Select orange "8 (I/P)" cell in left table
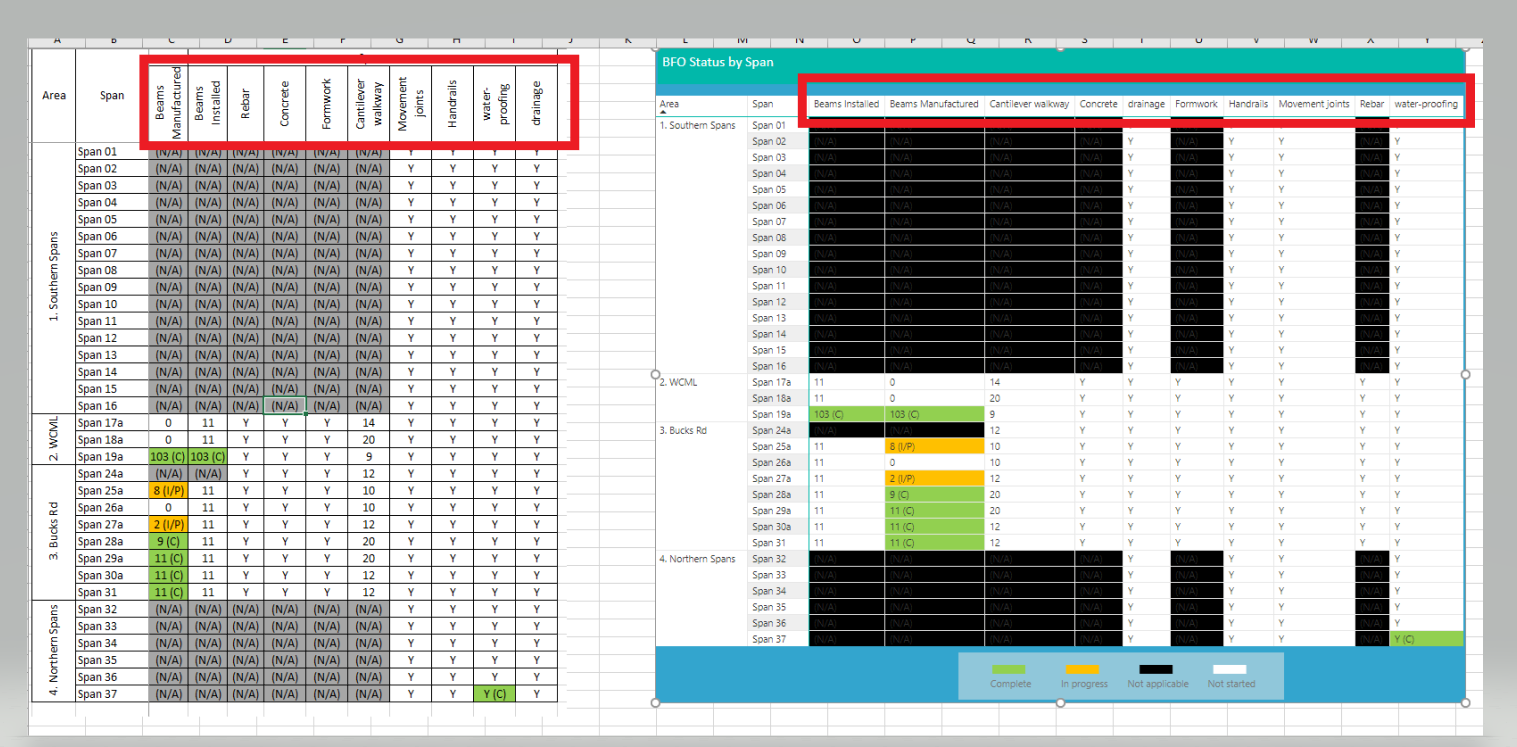Viewport: 1517px width, 747px height. click(x=169, y=491)
